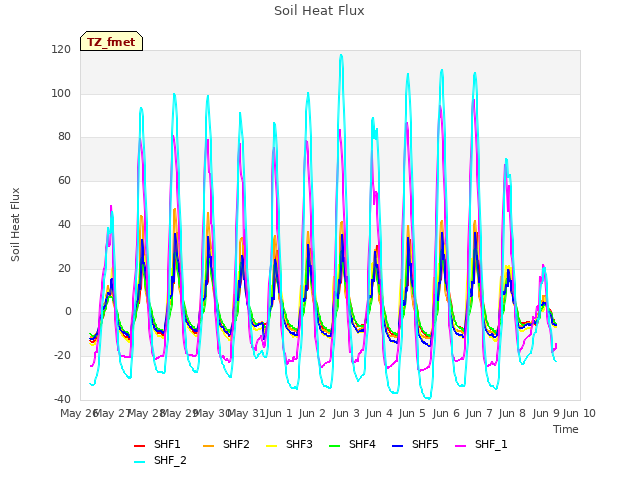Click the Jun 10 x-axis date label
This screenshot has width=640, height=480.
[579, 413]
